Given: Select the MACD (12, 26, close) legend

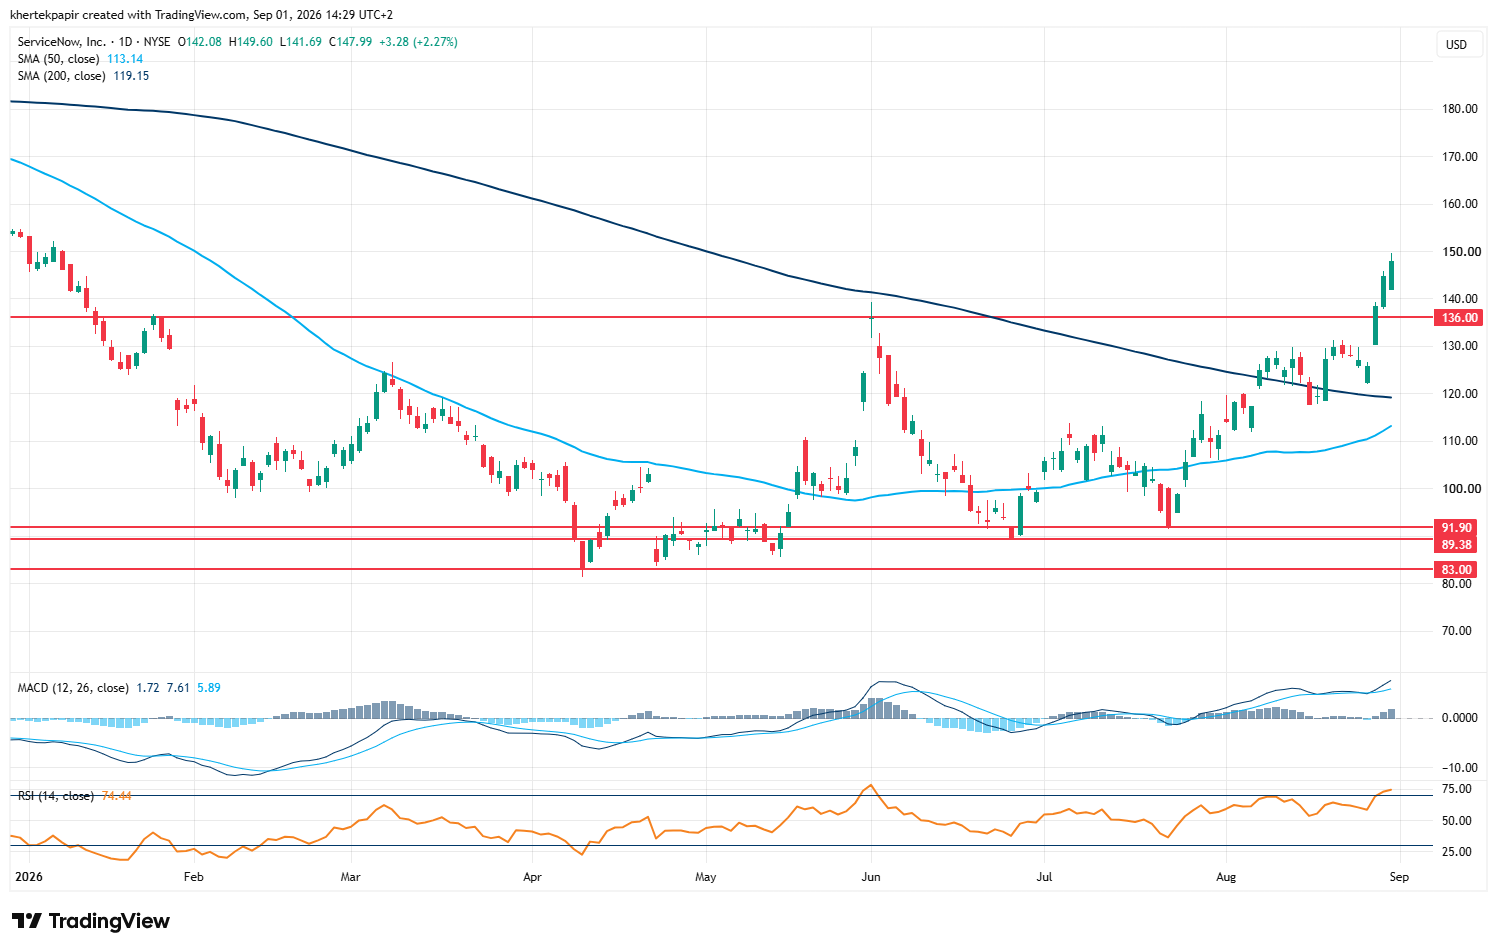Looking at the screenshot, I should [x=73, y=688].
